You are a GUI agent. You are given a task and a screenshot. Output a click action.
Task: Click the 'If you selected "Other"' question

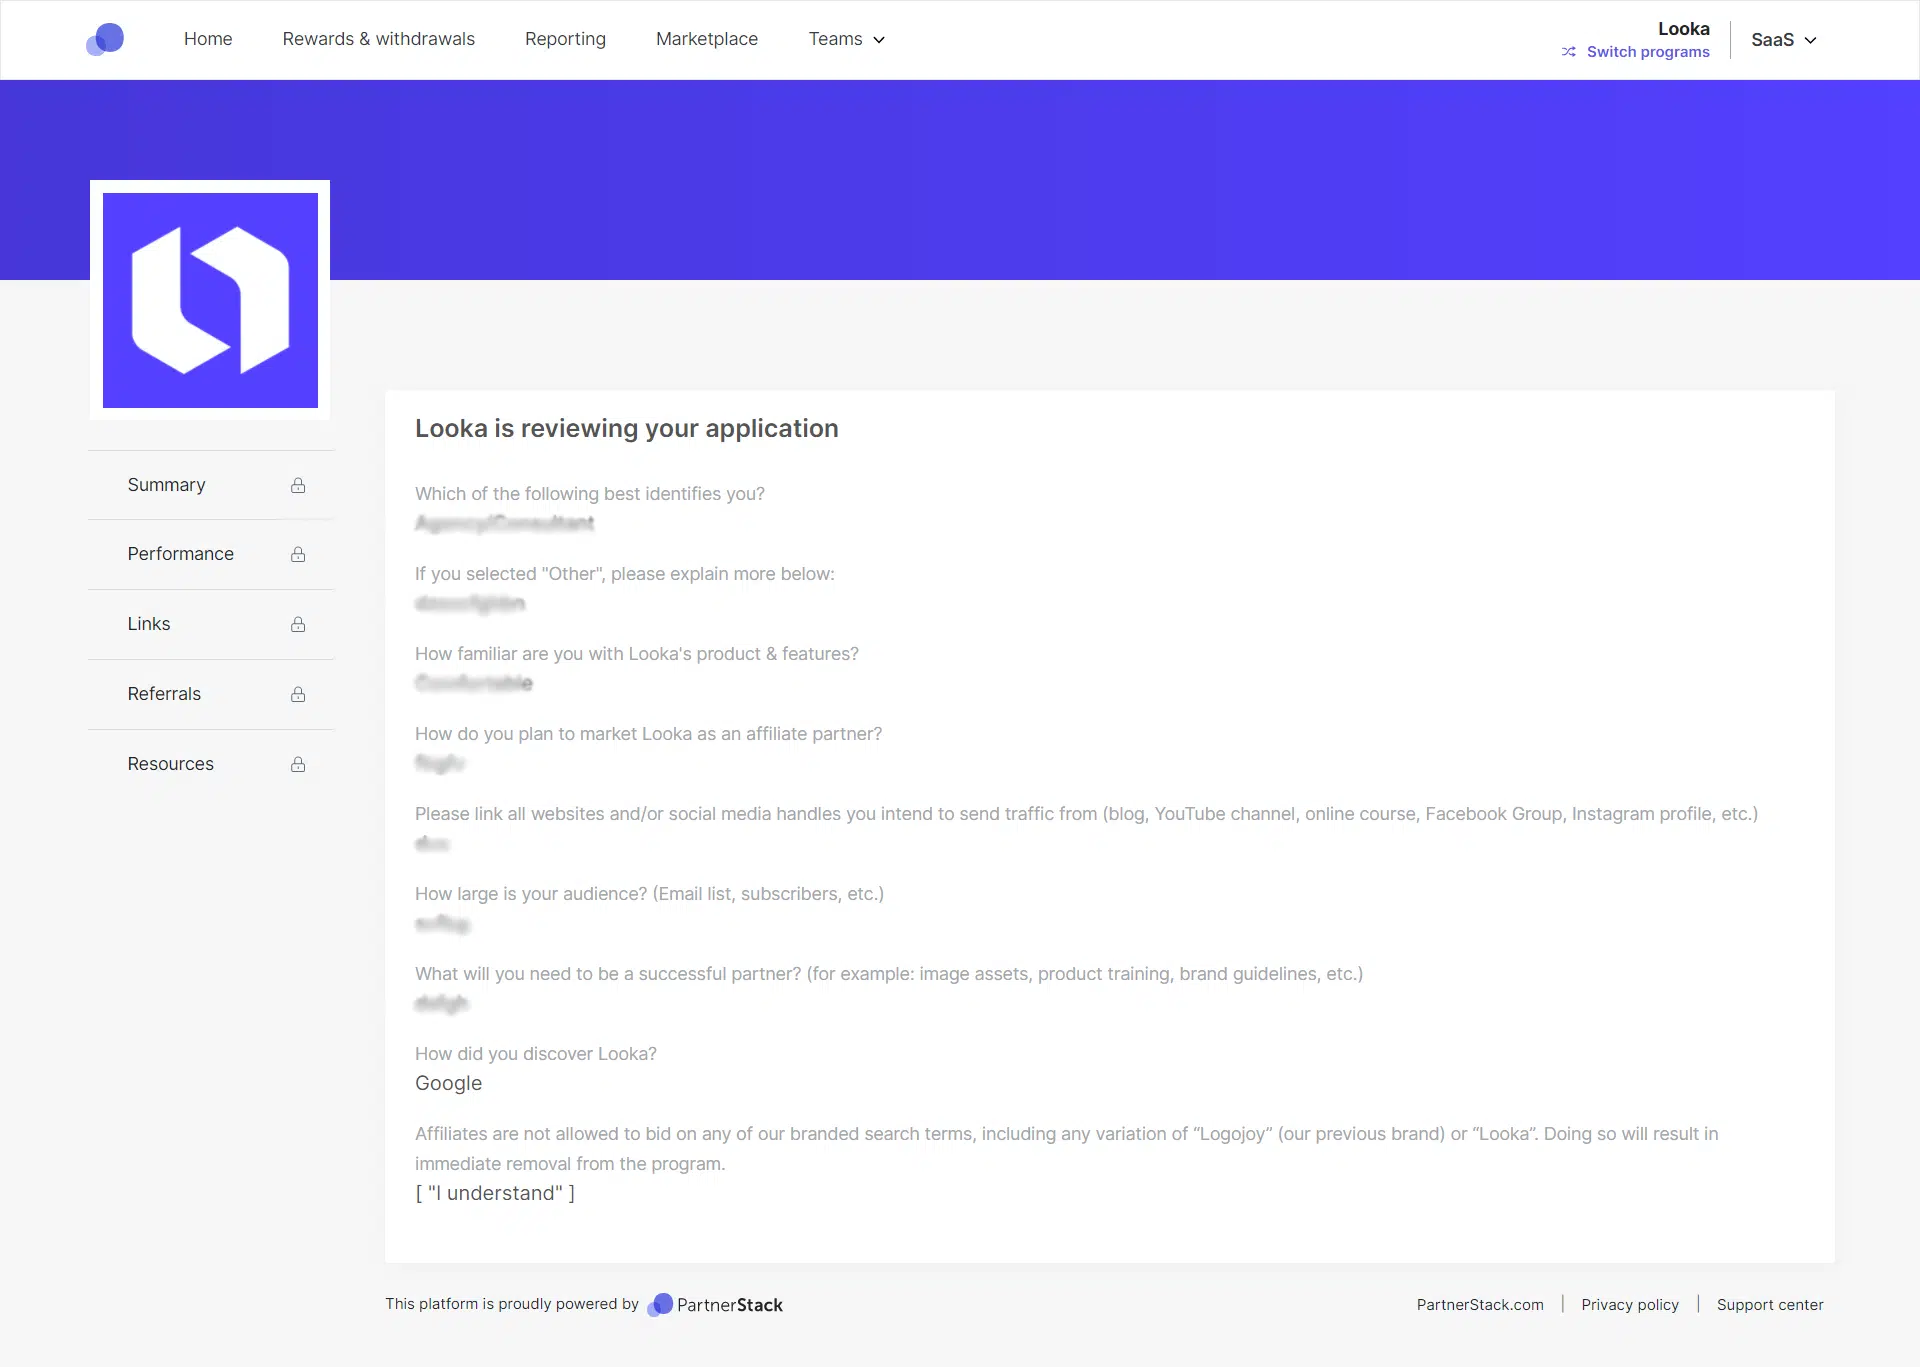[x=625, y=574]
